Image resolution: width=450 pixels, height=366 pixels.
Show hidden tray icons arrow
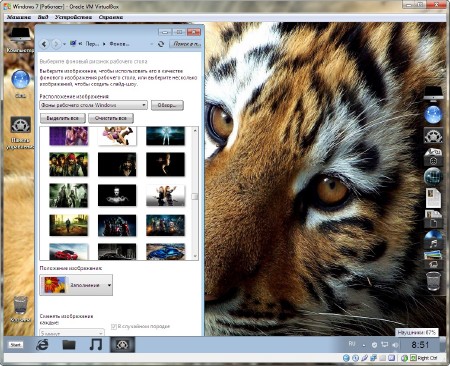[x=364, y=345]
